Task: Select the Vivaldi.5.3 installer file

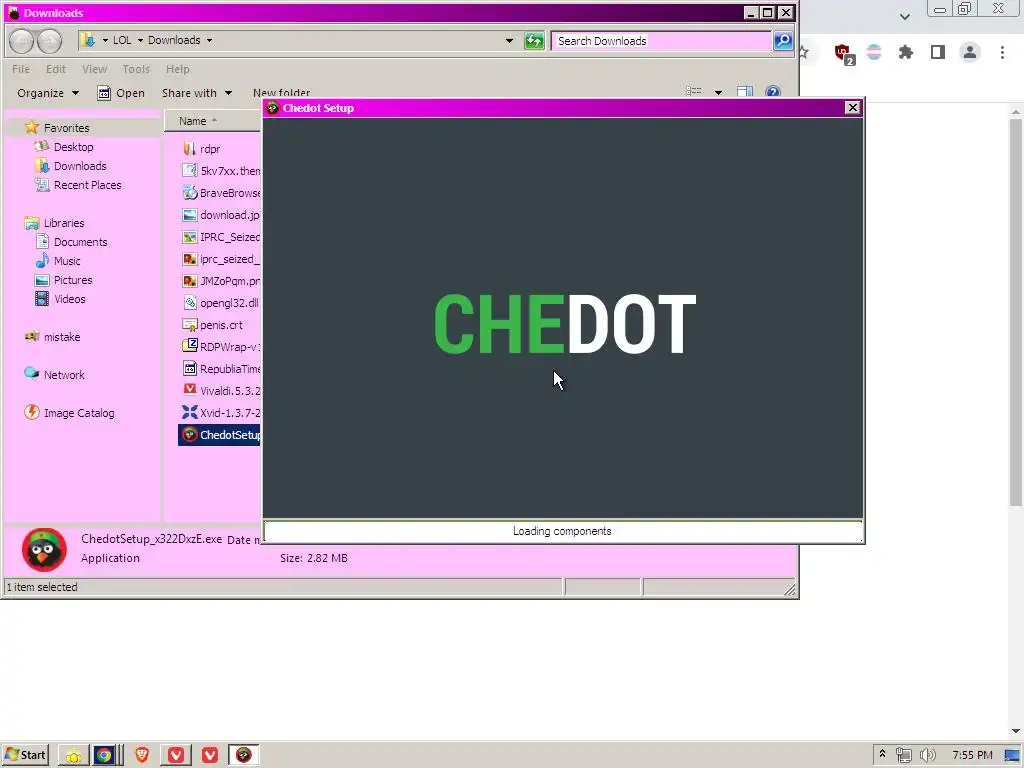Action: tap(221, 391)
